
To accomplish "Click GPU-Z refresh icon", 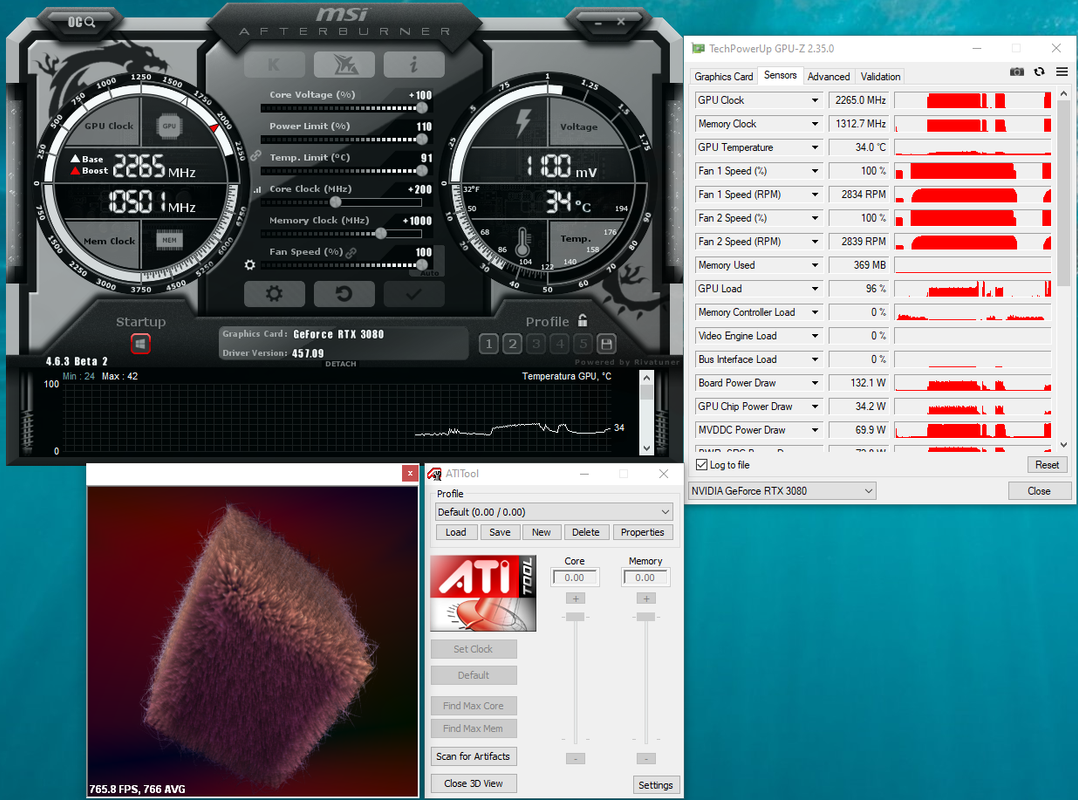I will (1040, 71).
